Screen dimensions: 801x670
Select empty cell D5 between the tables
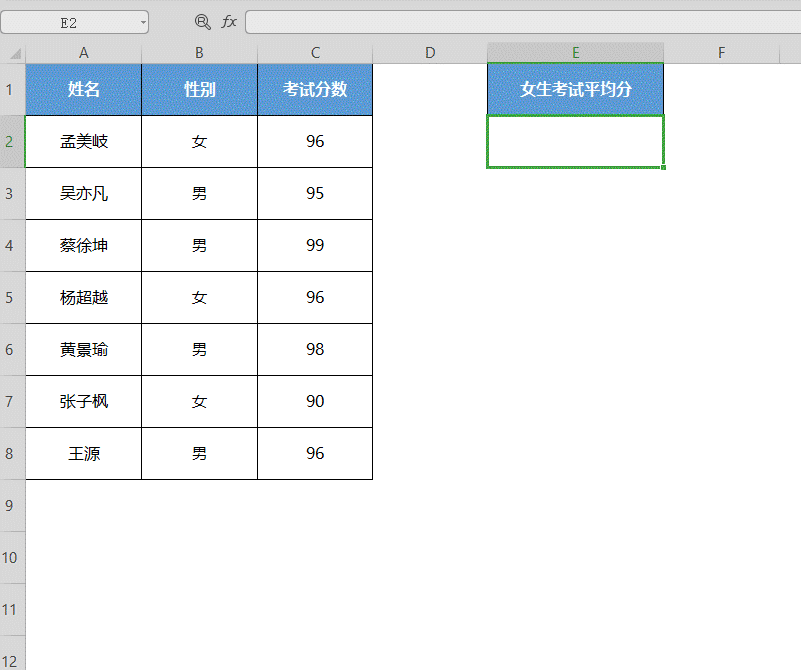click(430, 297)
